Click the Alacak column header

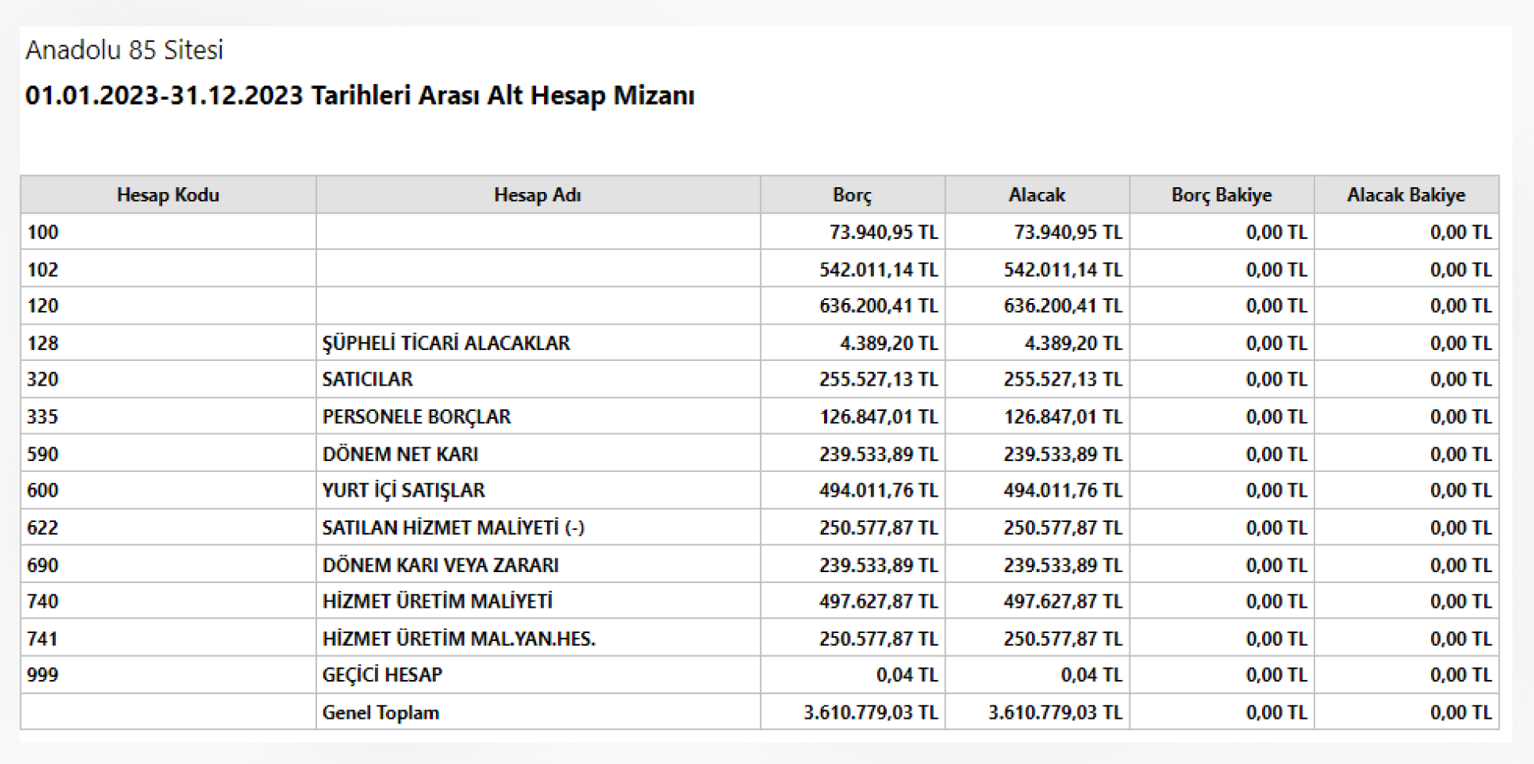point(1038,195)
